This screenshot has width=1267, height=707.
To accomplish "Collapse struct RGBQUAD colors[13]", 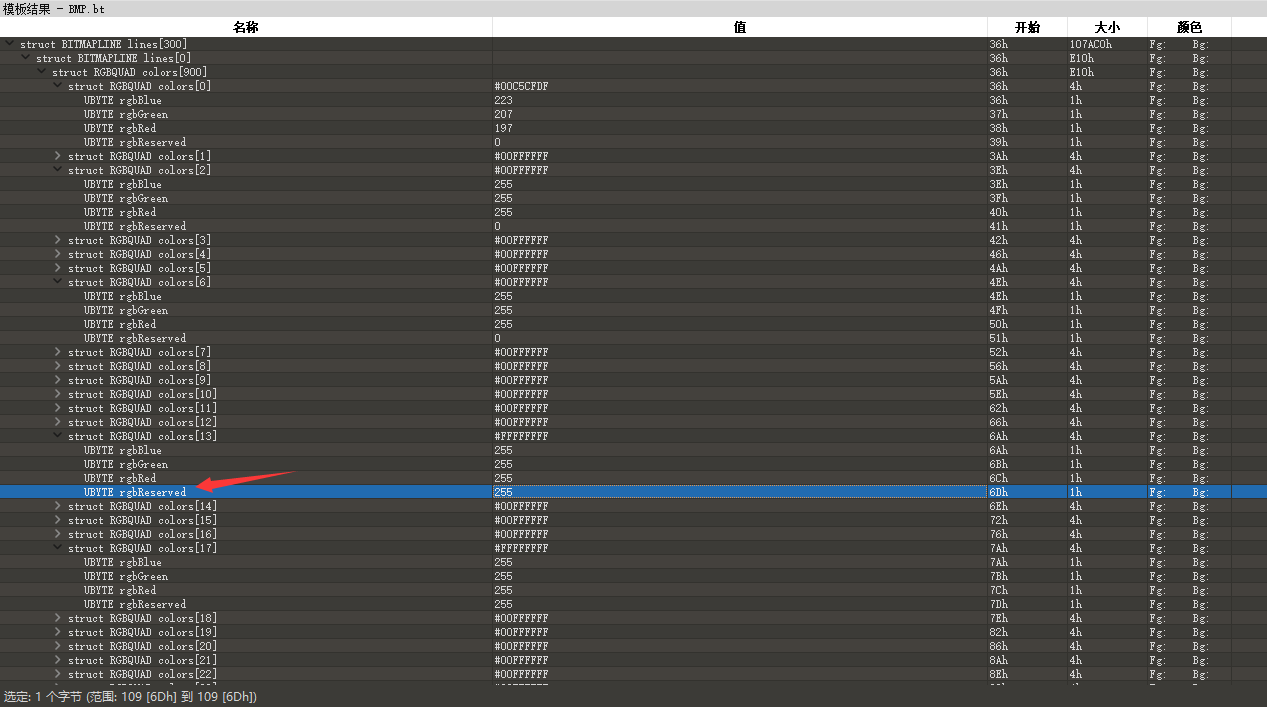I will tap(57, 435).
